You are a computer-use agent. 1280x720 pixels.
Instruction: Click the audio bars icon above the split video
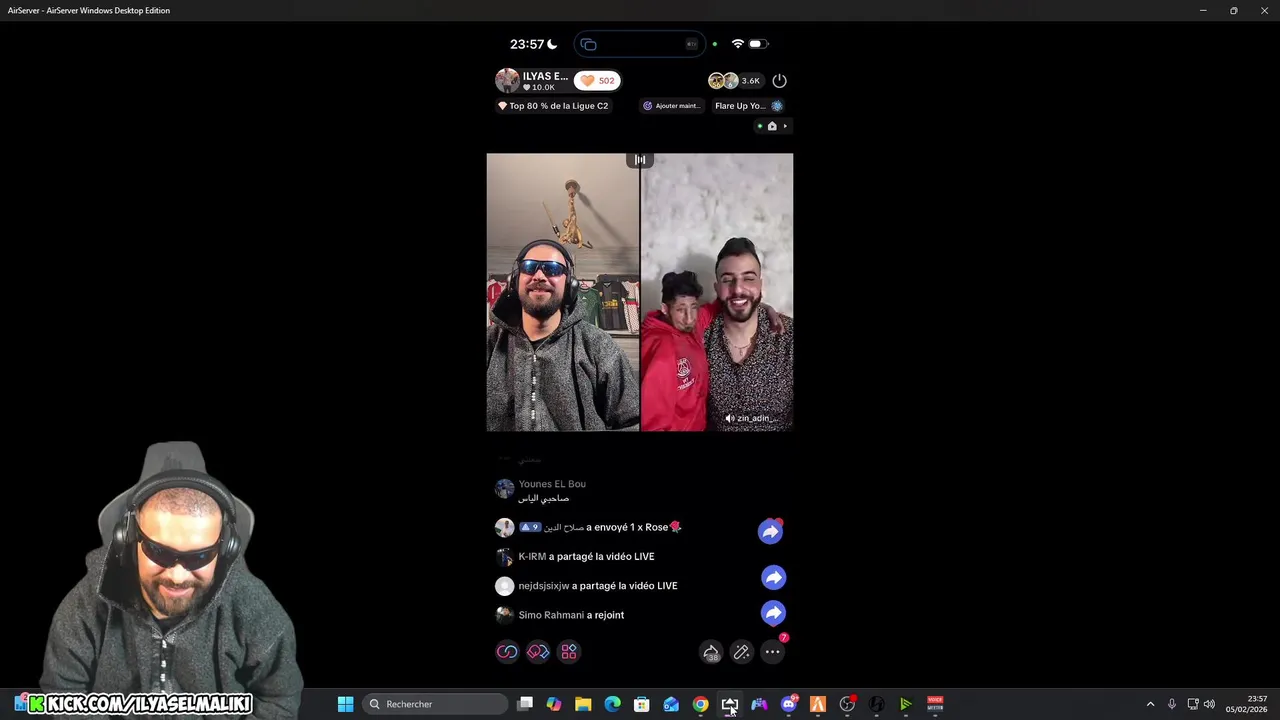click(x=639, y=160)
